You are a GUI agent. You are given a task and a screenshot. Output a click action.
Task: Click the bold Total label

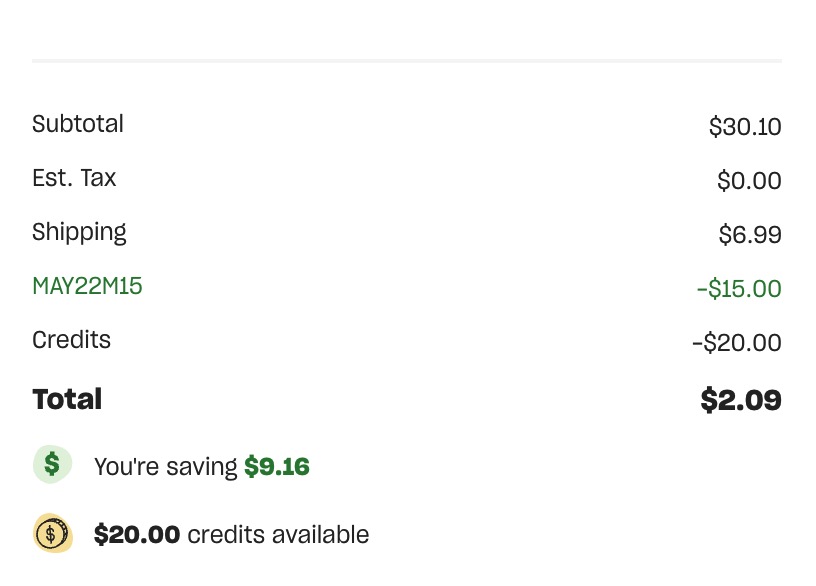pos(67,399)
